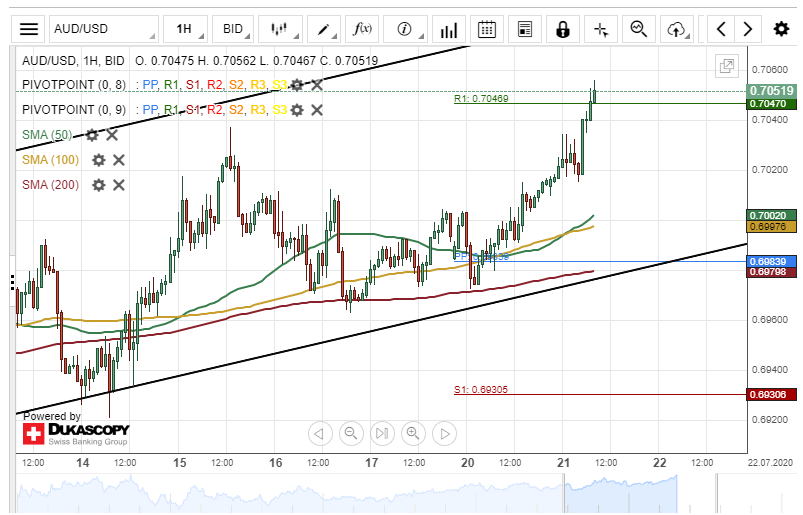Screen dimensions: 803x515
Task: Toggle the chart lock icon
Action: pyautogui.click(x=563, y=29)
